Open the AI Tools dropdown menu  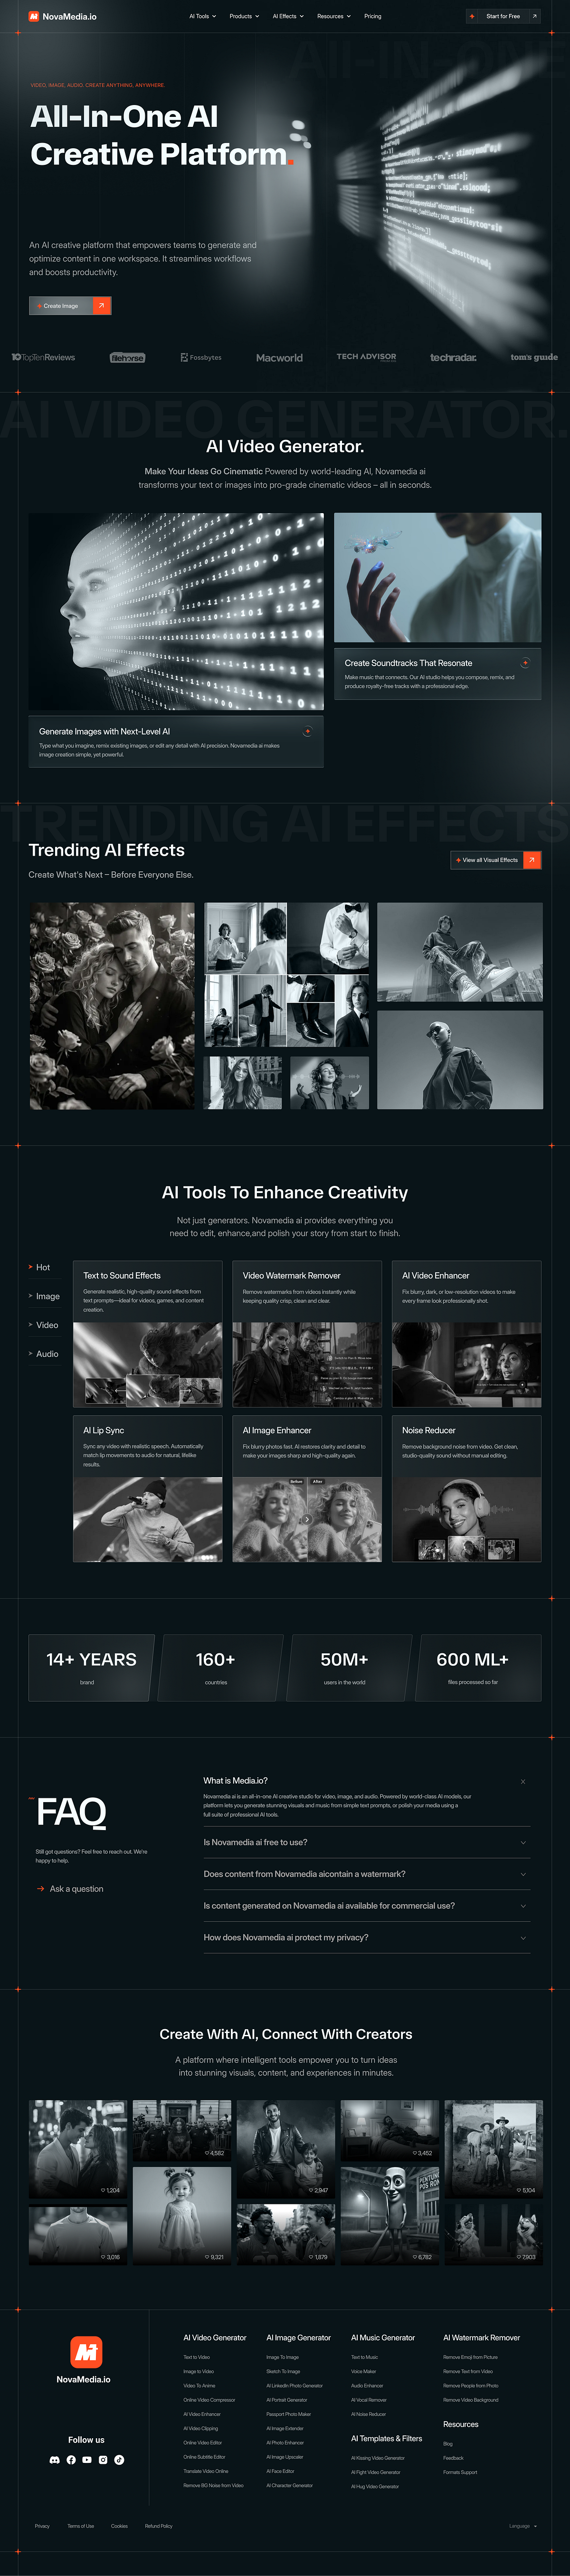coord(202,16)
